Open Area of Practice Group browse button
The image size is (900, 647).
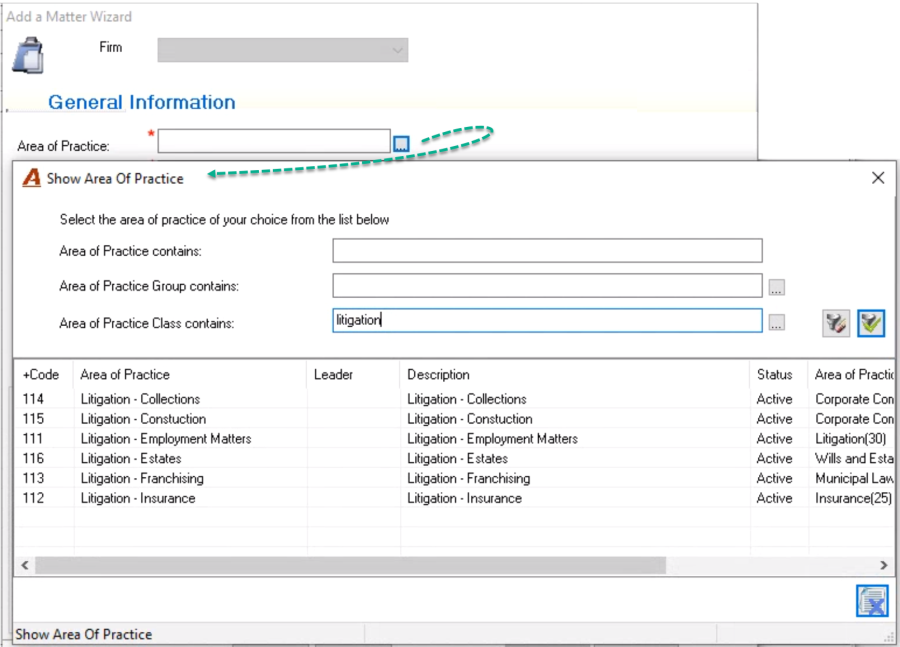(x=777, y=287)
